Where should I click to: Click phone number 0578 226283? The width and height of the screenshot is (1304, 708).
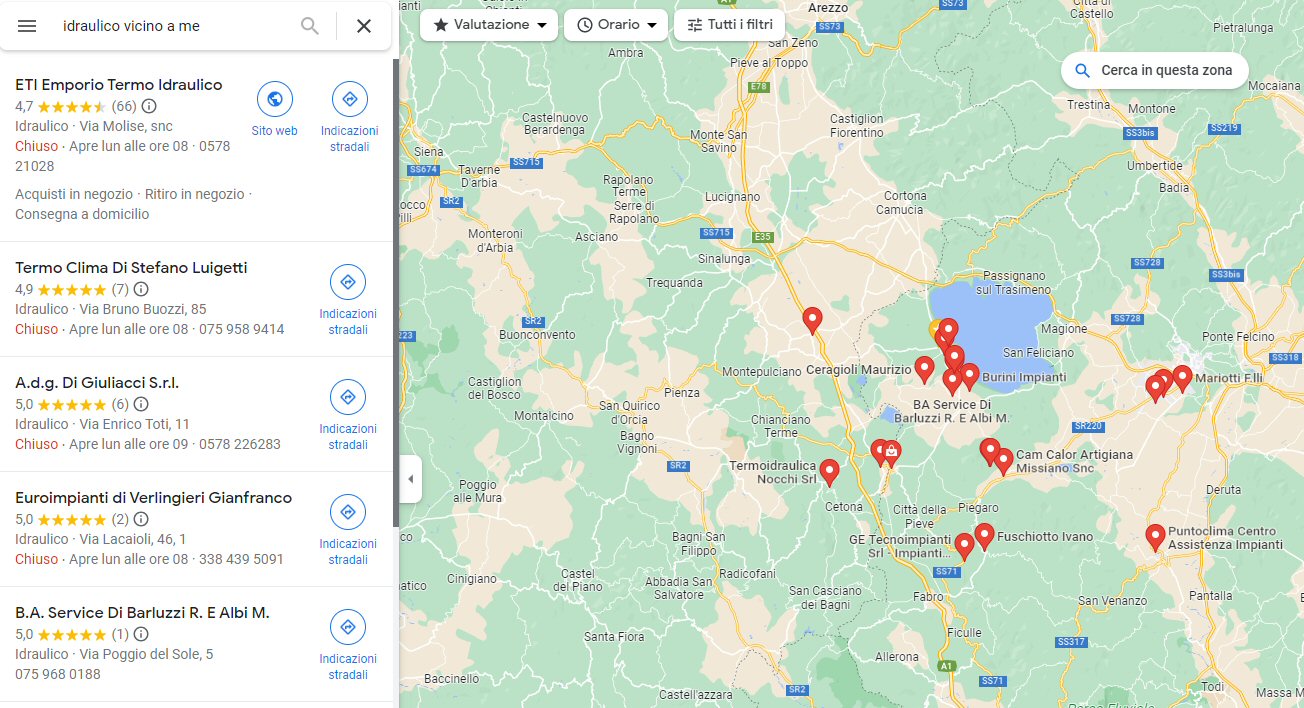click(240, 444)
